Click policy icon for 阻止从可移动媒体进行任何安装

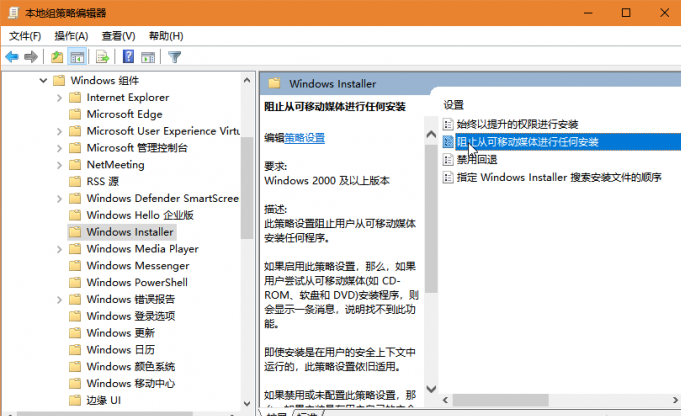point(448,142)
